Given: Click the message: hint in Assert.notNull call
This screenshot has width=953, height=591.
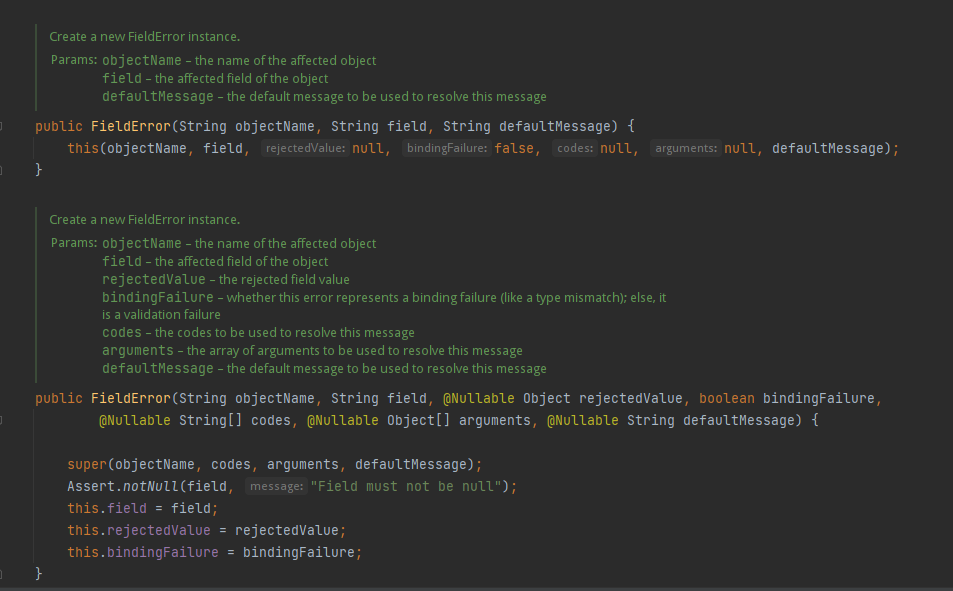Looking at the screenshot, I should 276,486.
